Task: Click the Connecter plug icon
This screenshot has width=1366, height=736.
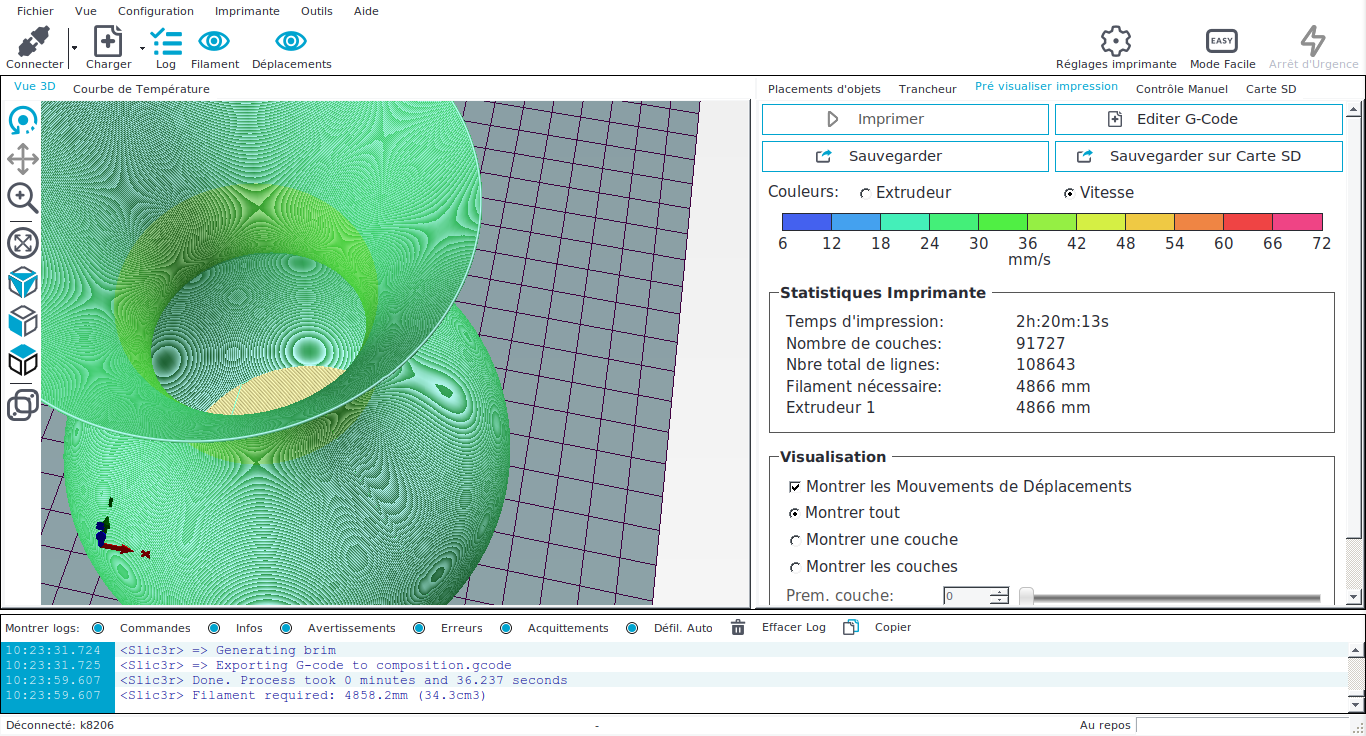Action: point(34,42)
